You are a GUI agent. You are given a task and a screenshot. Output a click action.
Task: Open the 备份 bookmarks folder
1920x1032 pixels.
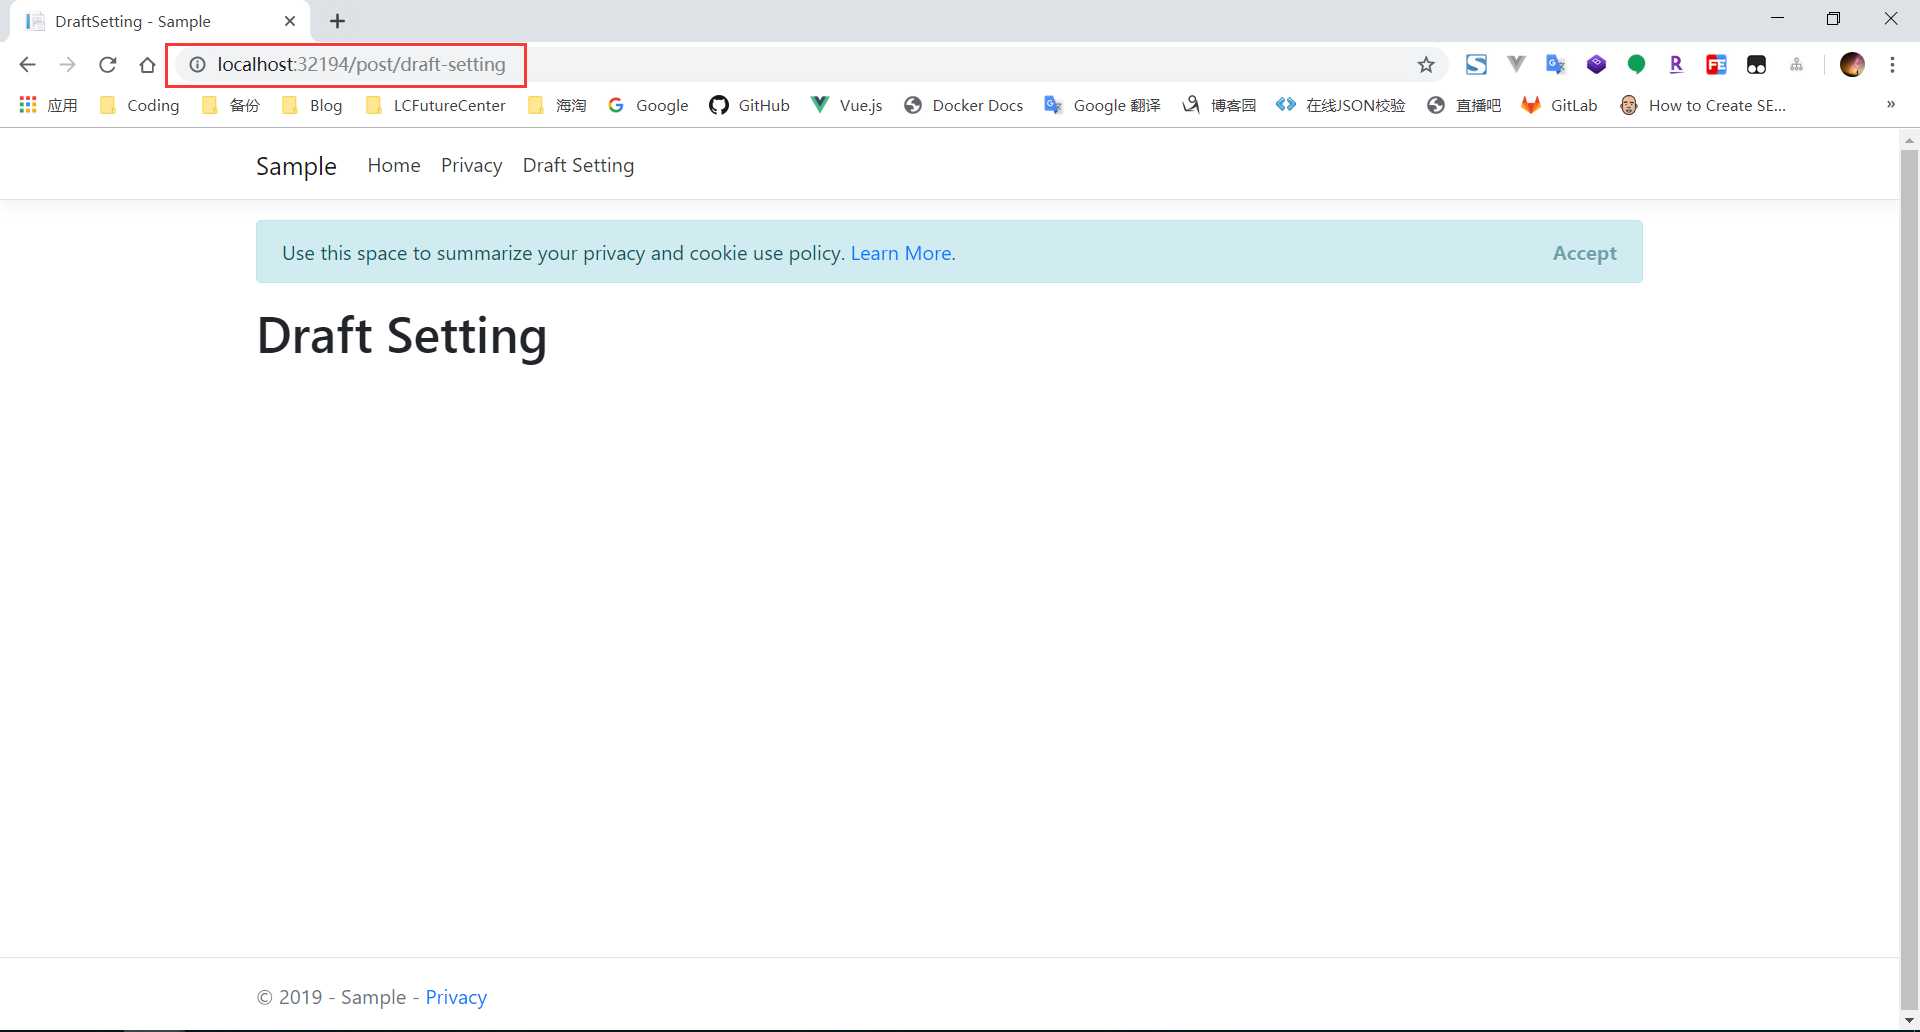coord(230,105)
